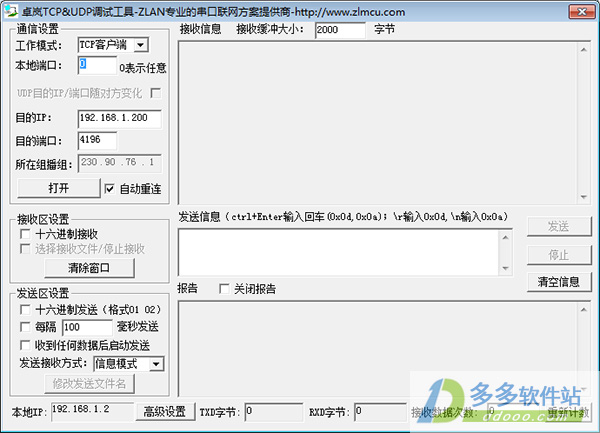Click the 0表示任意 label text

point(142,68)
